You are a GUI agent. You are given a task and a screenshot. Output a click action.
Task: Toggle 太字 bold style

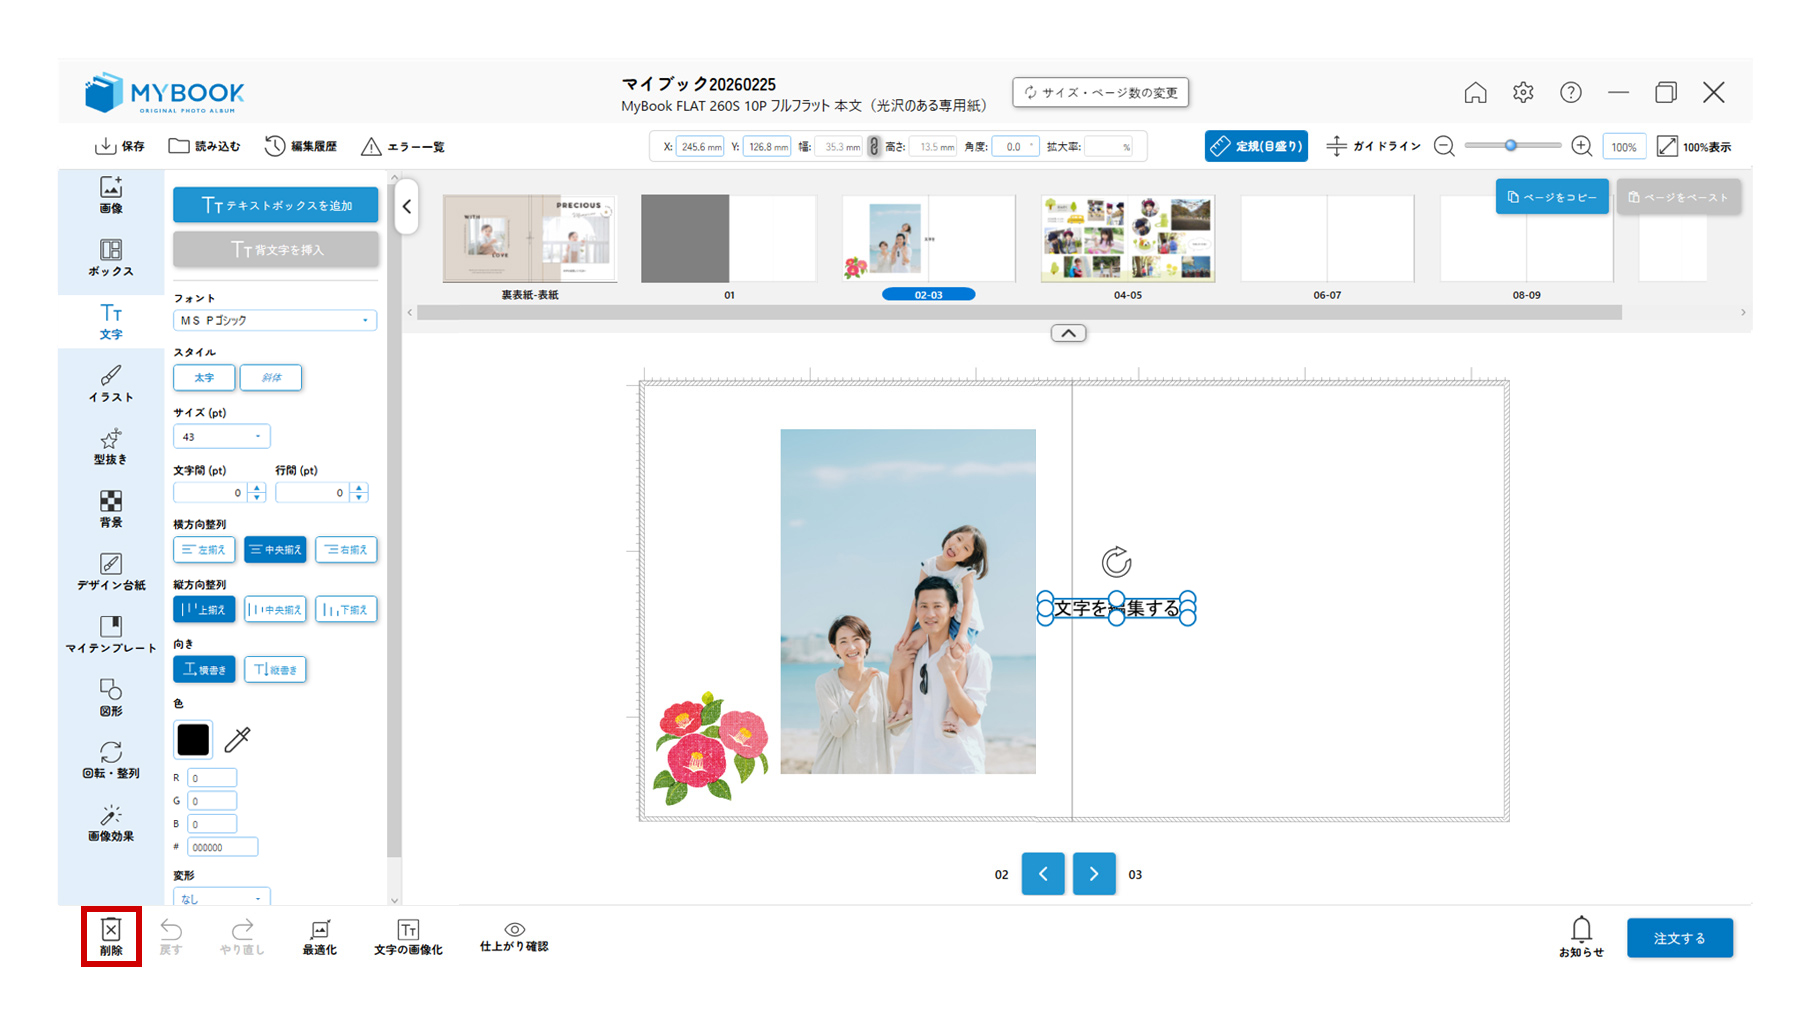pyautogui.click(x=204, y=378)
